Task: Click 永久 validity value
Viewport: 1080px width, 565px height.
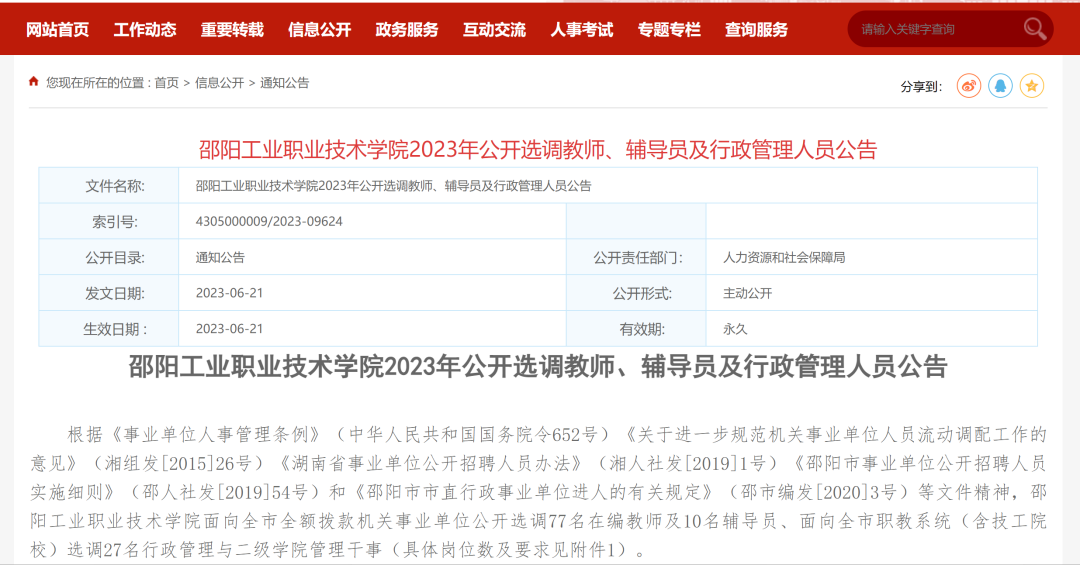Action: pos(735,329)
